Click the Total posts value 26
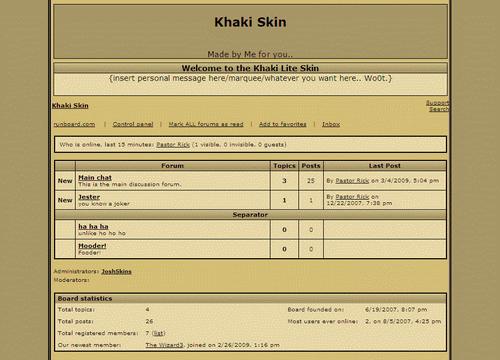This screenshot has height=360, width=500. coord(149,321)
